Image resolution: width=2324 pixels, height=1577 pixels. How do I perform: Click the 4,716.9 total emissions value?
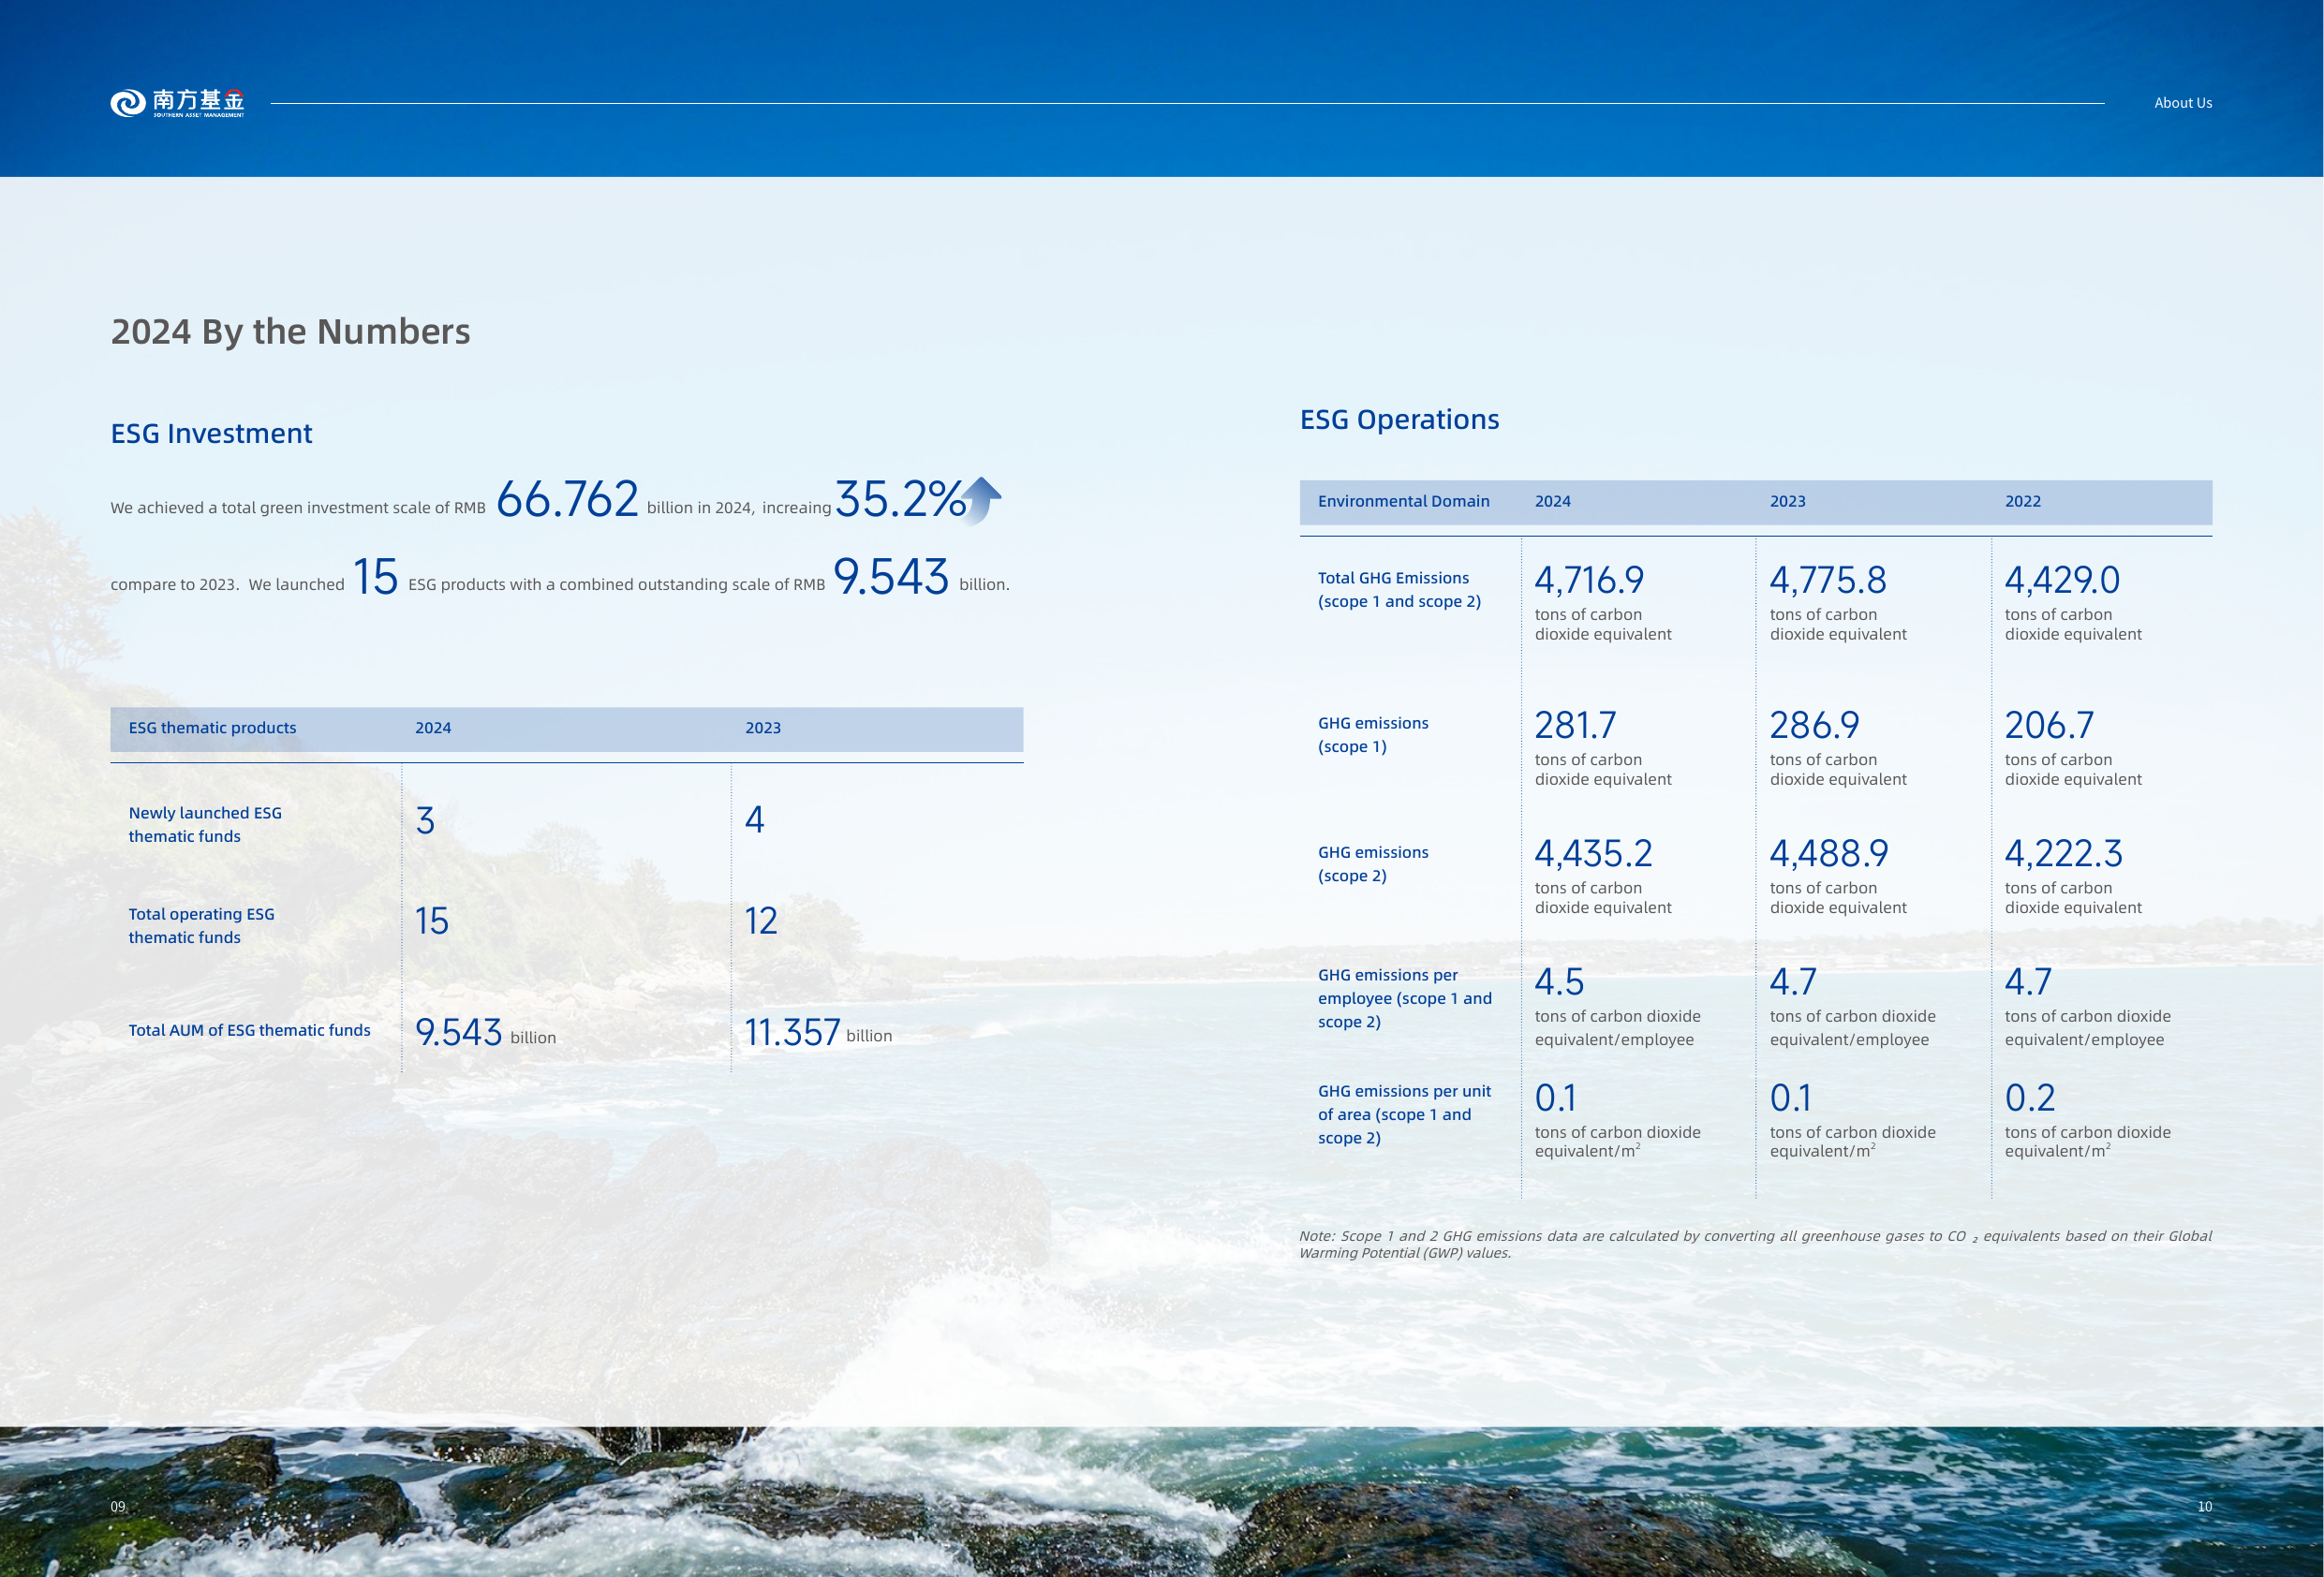click(x=1589, y=580)
